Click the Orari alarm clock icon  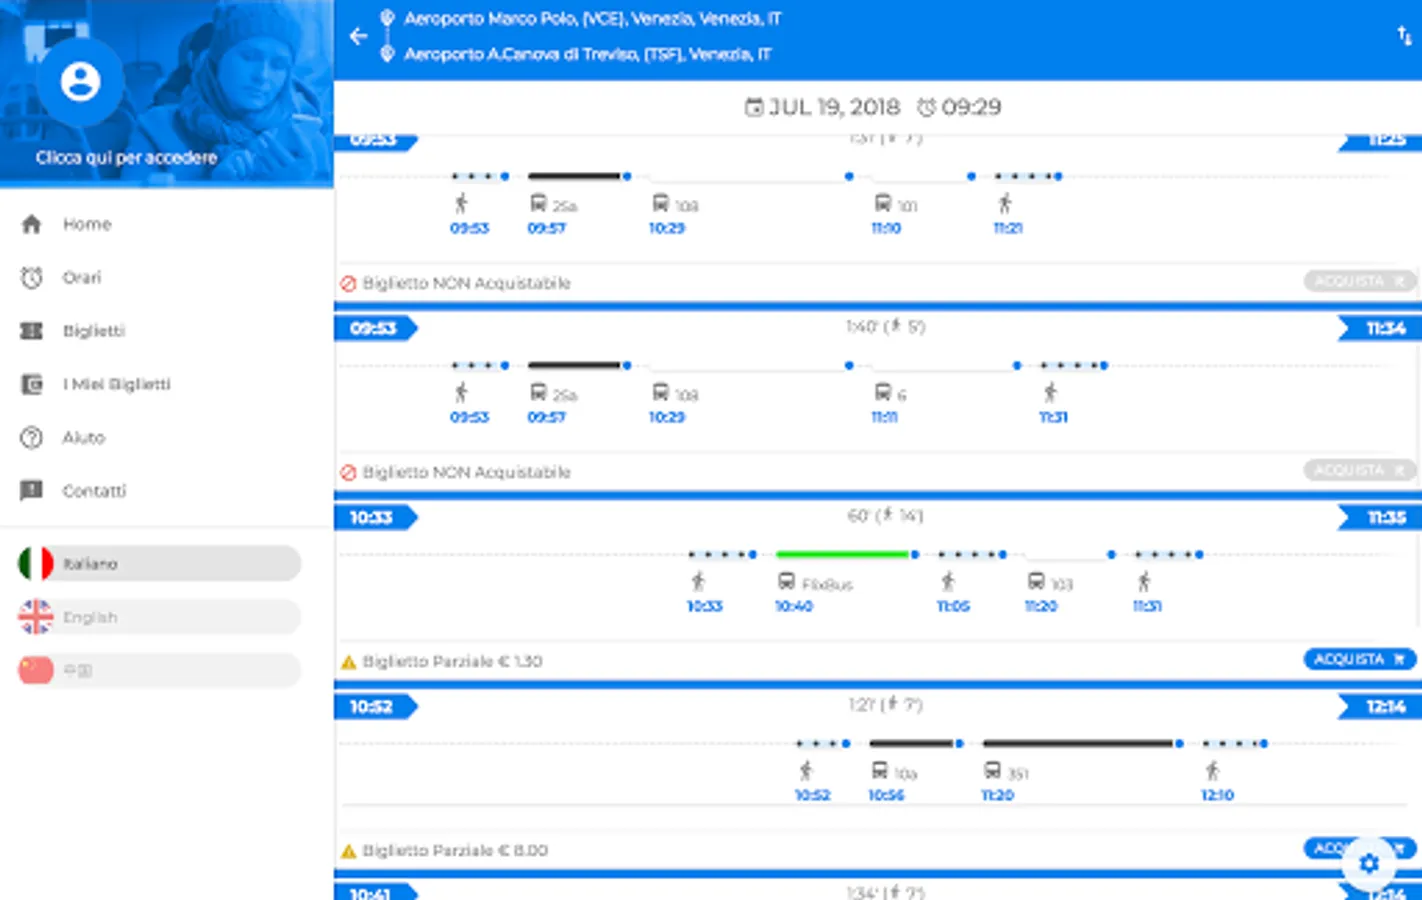pos(32,278)
